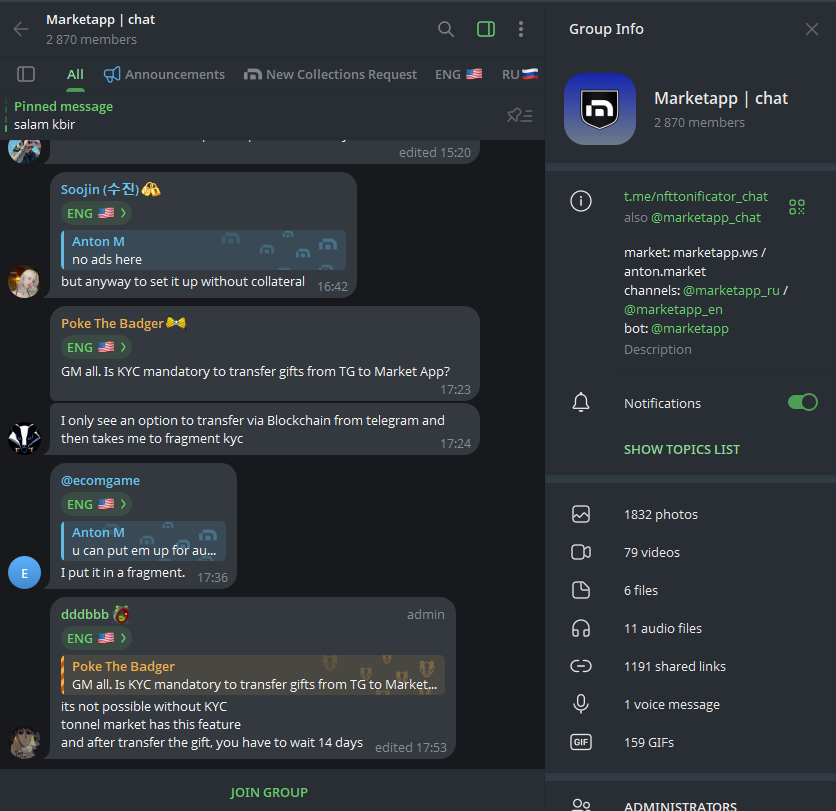Open the 6 files document icon

click(x=581, y=590)
